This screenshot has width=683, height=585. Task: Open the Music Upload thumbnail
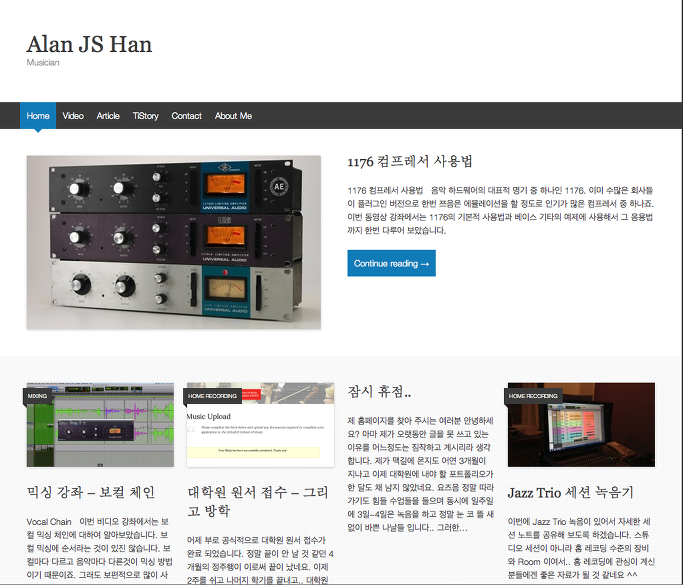[x=260, y=425]
